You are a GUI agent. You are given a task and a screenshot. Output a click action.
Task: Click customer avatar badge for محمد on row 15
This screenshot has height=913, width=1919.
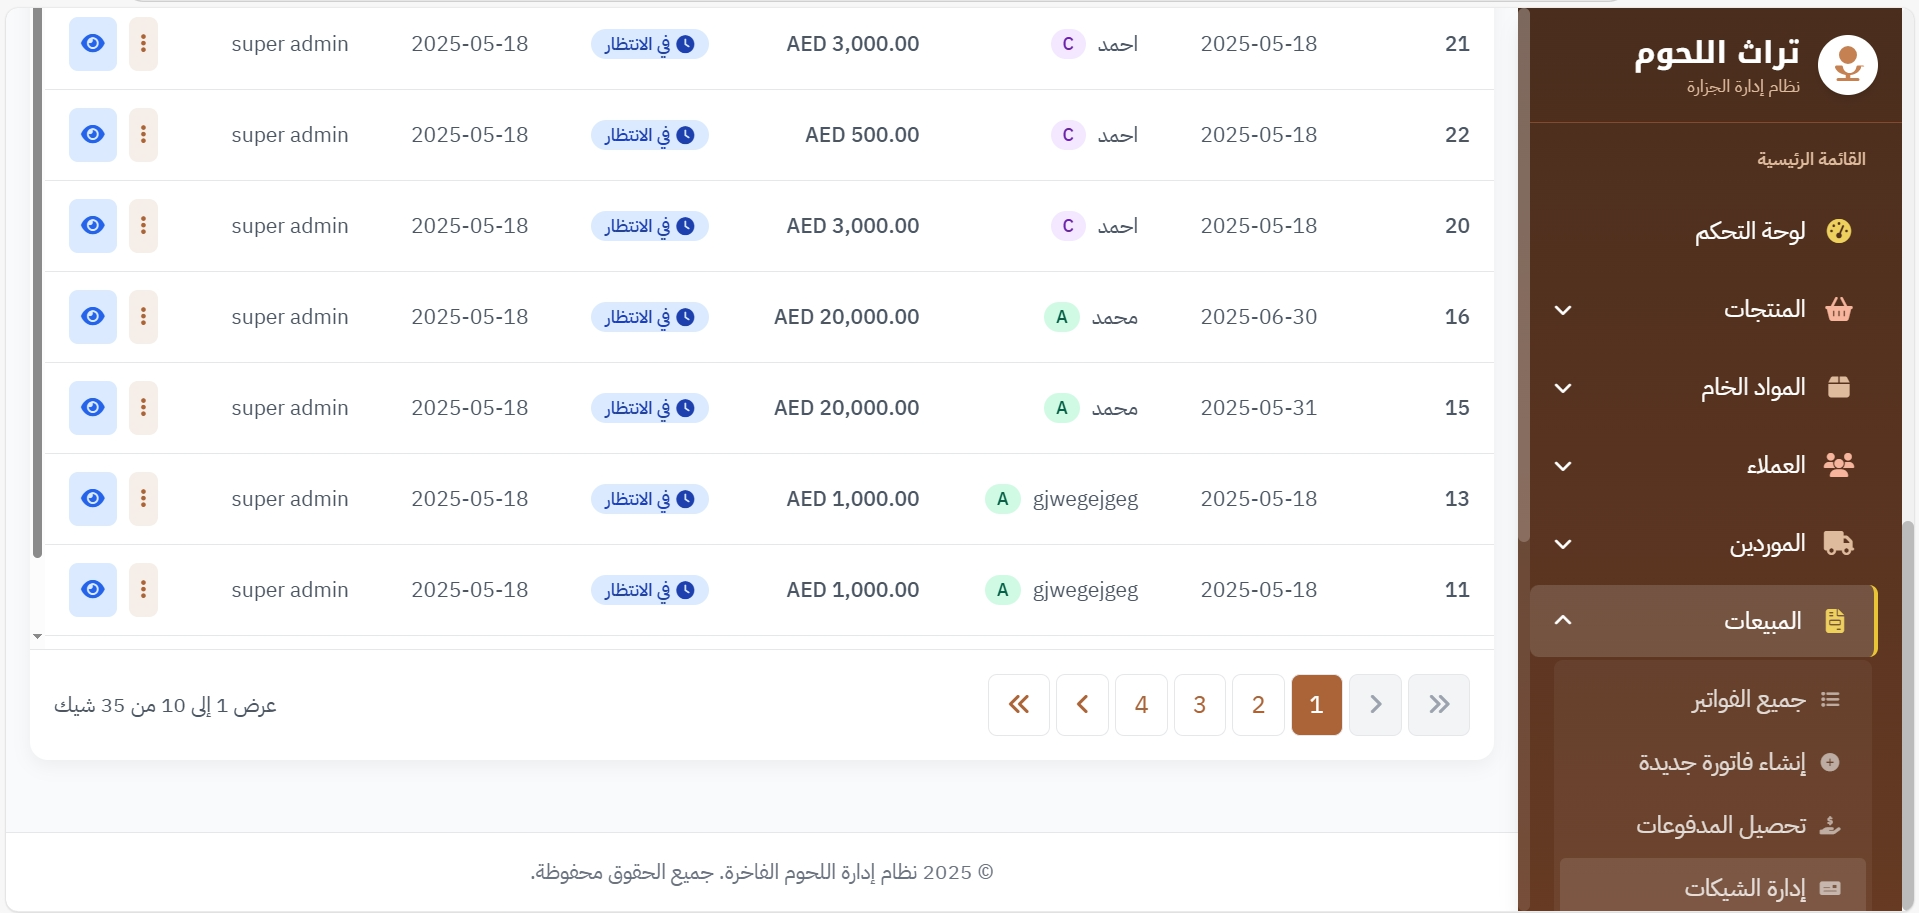[1061, 408]
